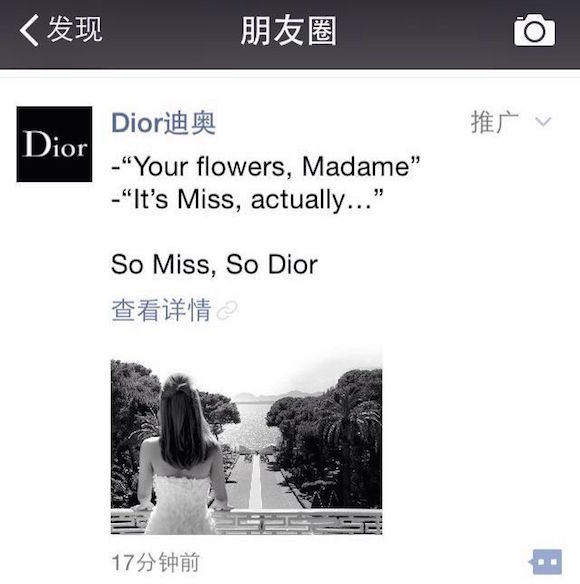This screenshot has height=584, width=580.
Task: Open the black-and-white garden photo
Action: (246, 441)
